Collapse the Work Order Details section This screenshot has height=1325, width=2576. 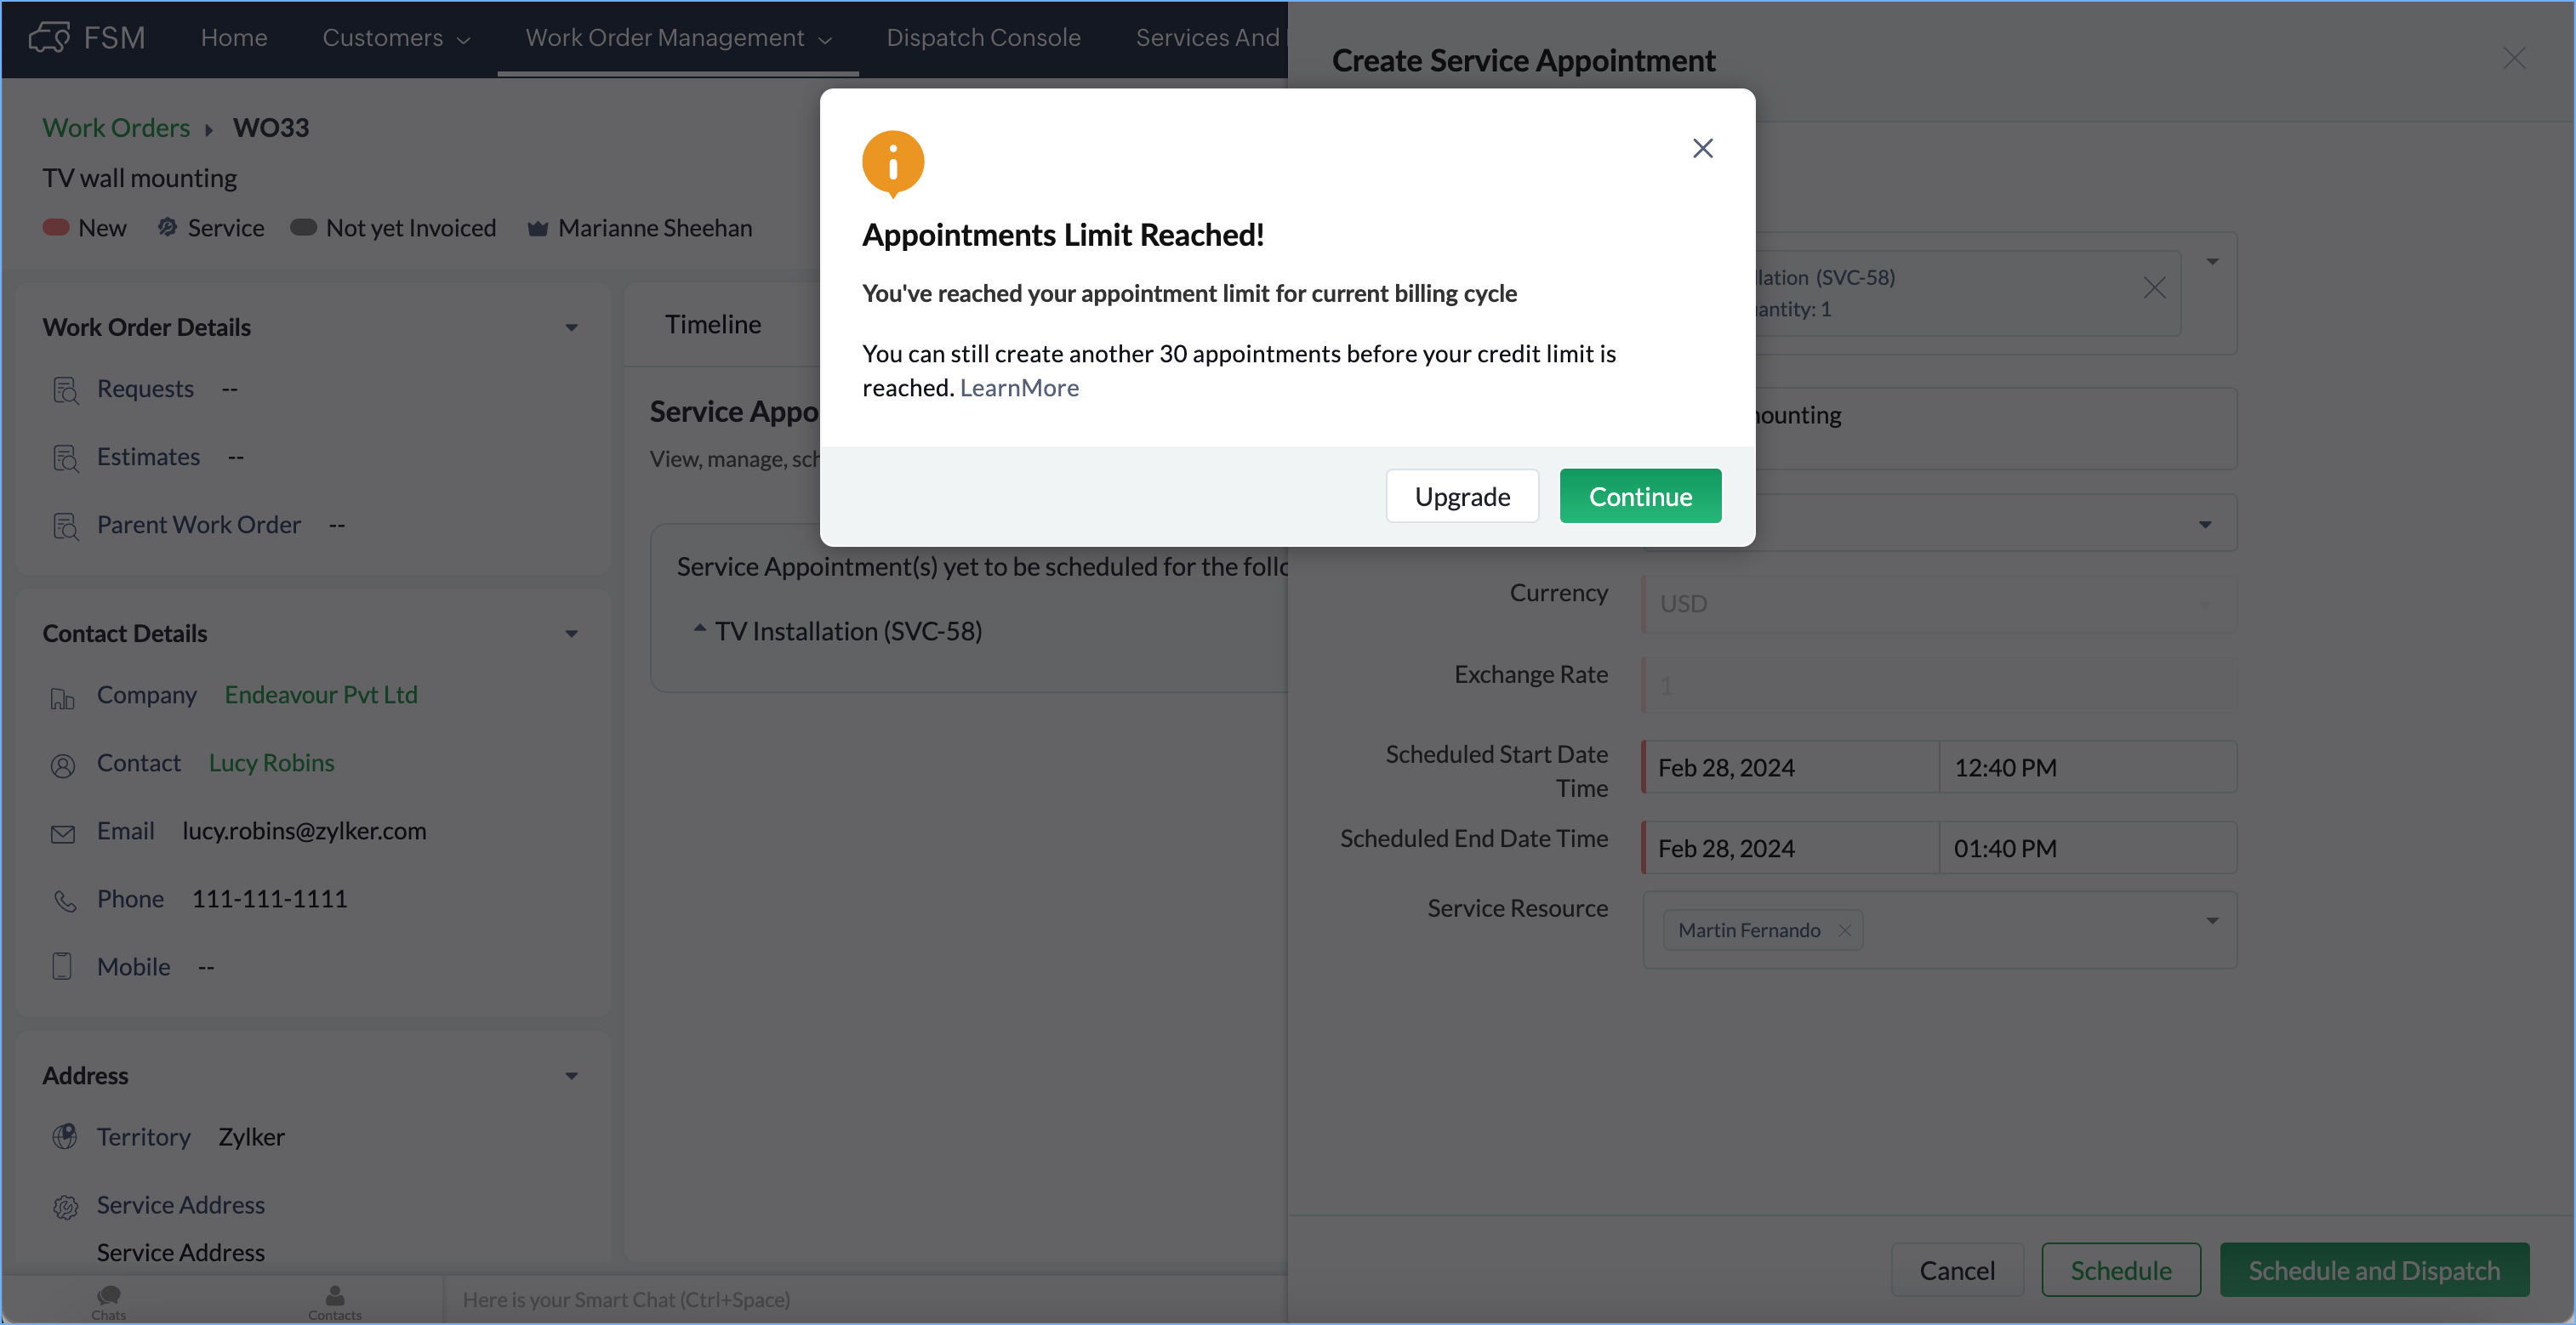click(x=571, y=328)
